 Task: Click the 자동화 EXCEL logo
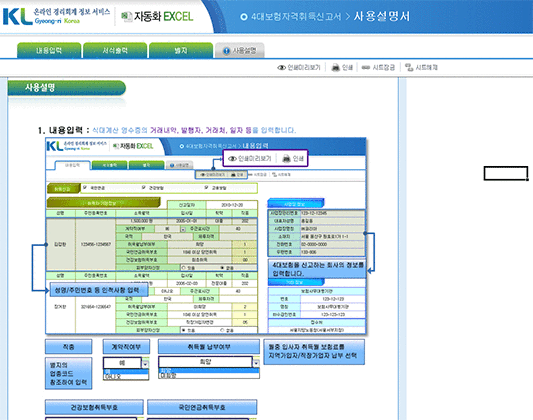point(157,16)
